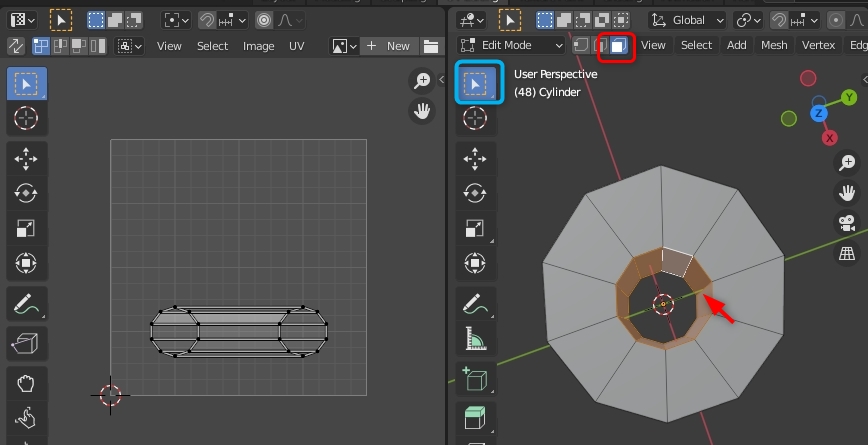Image resolution: width=868 pixels, height=445 pixels.
Task: Open 3D viewport editor type dropdown
Action: [471, 20]
